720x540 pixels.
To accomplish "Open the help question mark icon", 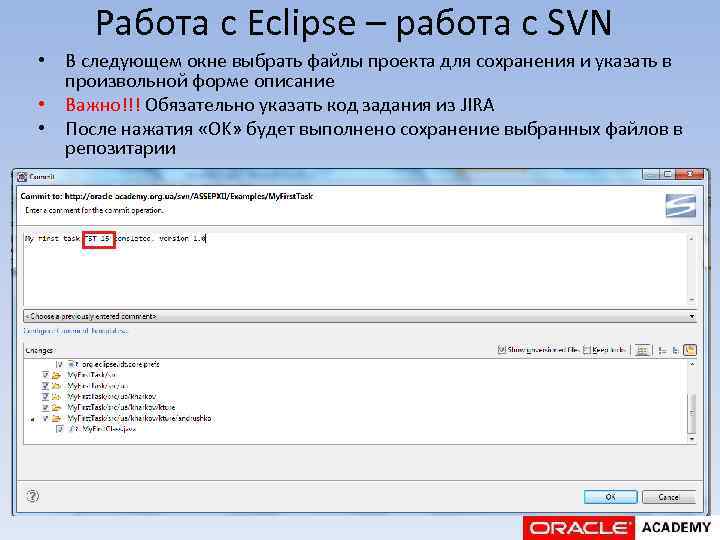I will 33,496.
